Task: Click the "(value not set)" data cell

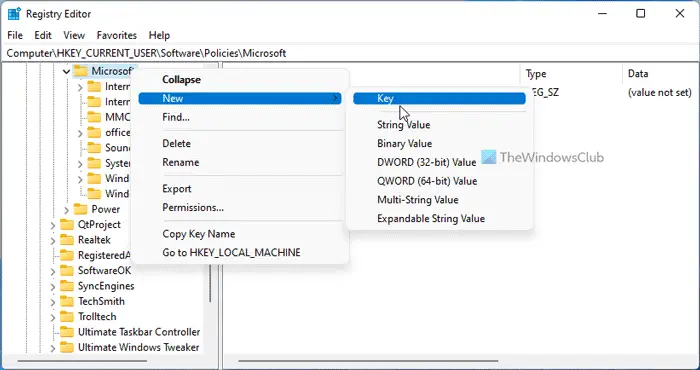Action: tap(659, 93)
